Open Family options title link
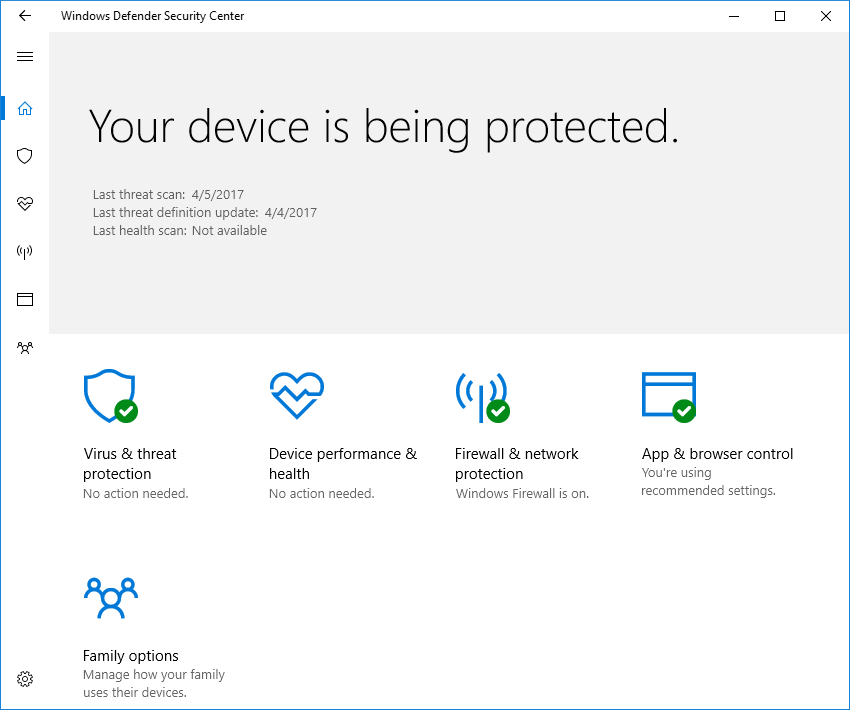 pyautogui.click(x=131, y=656)
